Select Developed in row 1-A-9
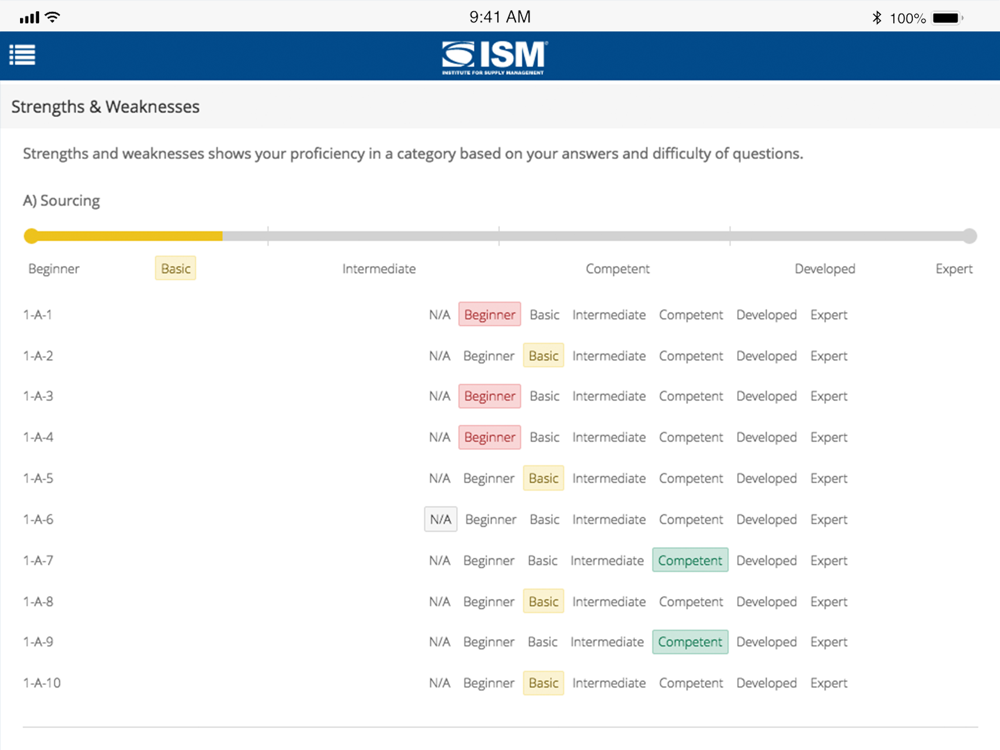The height and width of the screenshot is (750, 1000). [x=767, y=642]
